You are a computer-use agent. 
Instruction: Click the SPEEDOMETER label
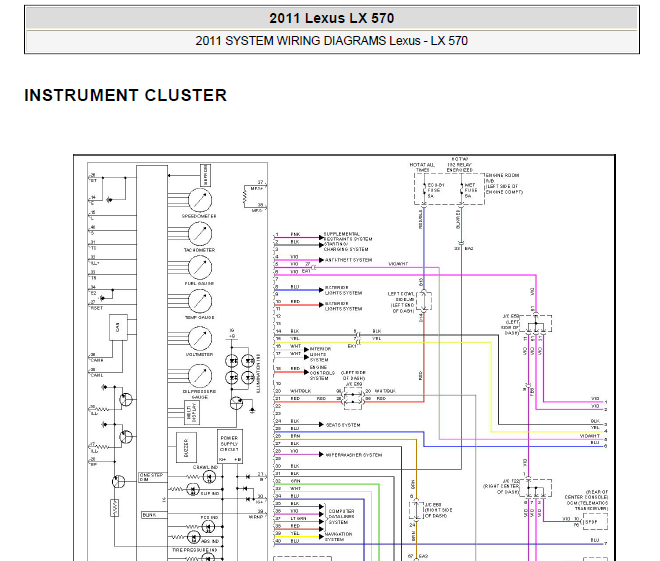click(199, 216)
